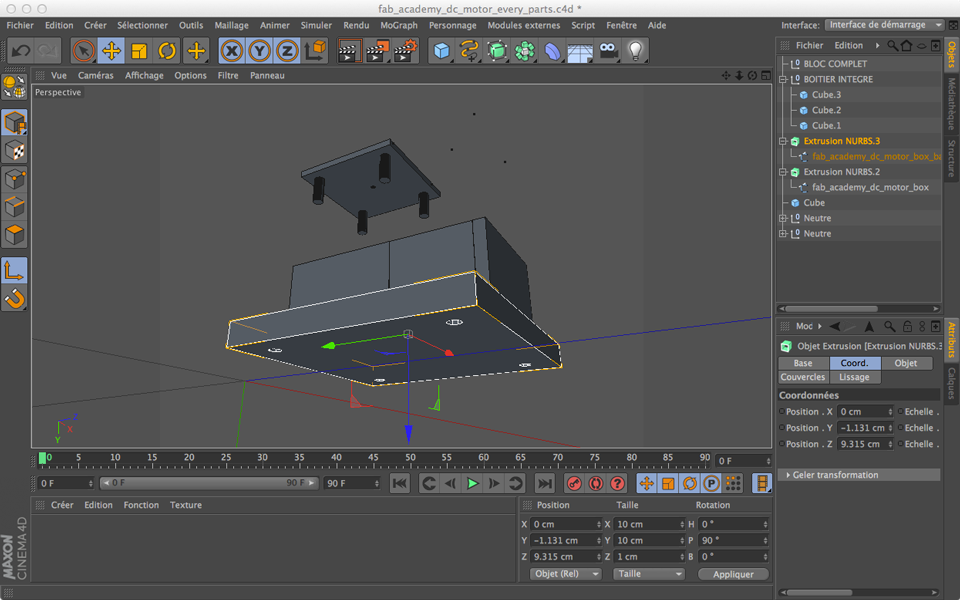Image resolution: width=960 pixels, height=600 pixels.
Task: Open the Maillage menu
Action: pos(231,25)
